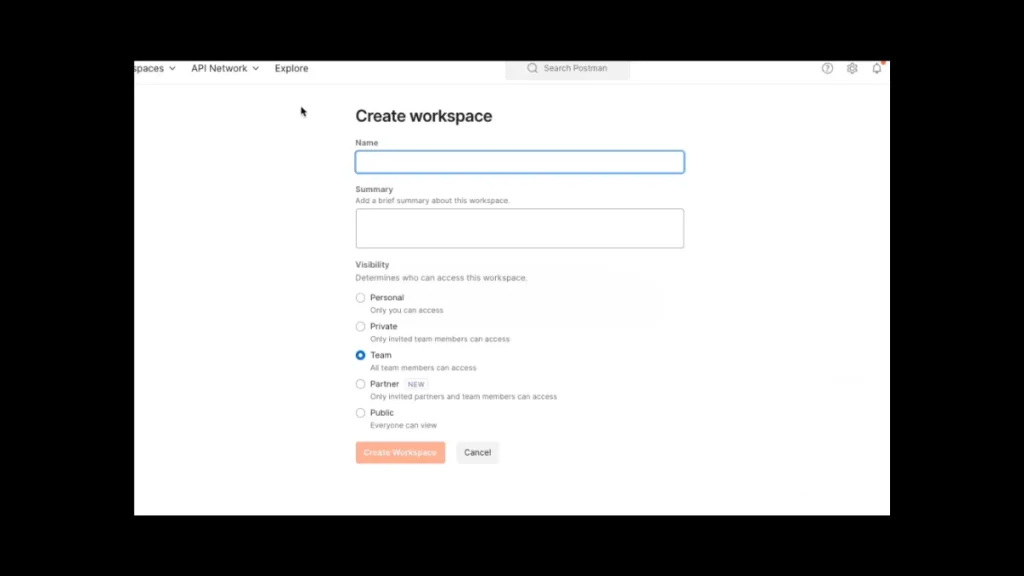Viewport: 1024px width, 576px height.
Task: Pick the Partner visibility option
Action: 360,384
